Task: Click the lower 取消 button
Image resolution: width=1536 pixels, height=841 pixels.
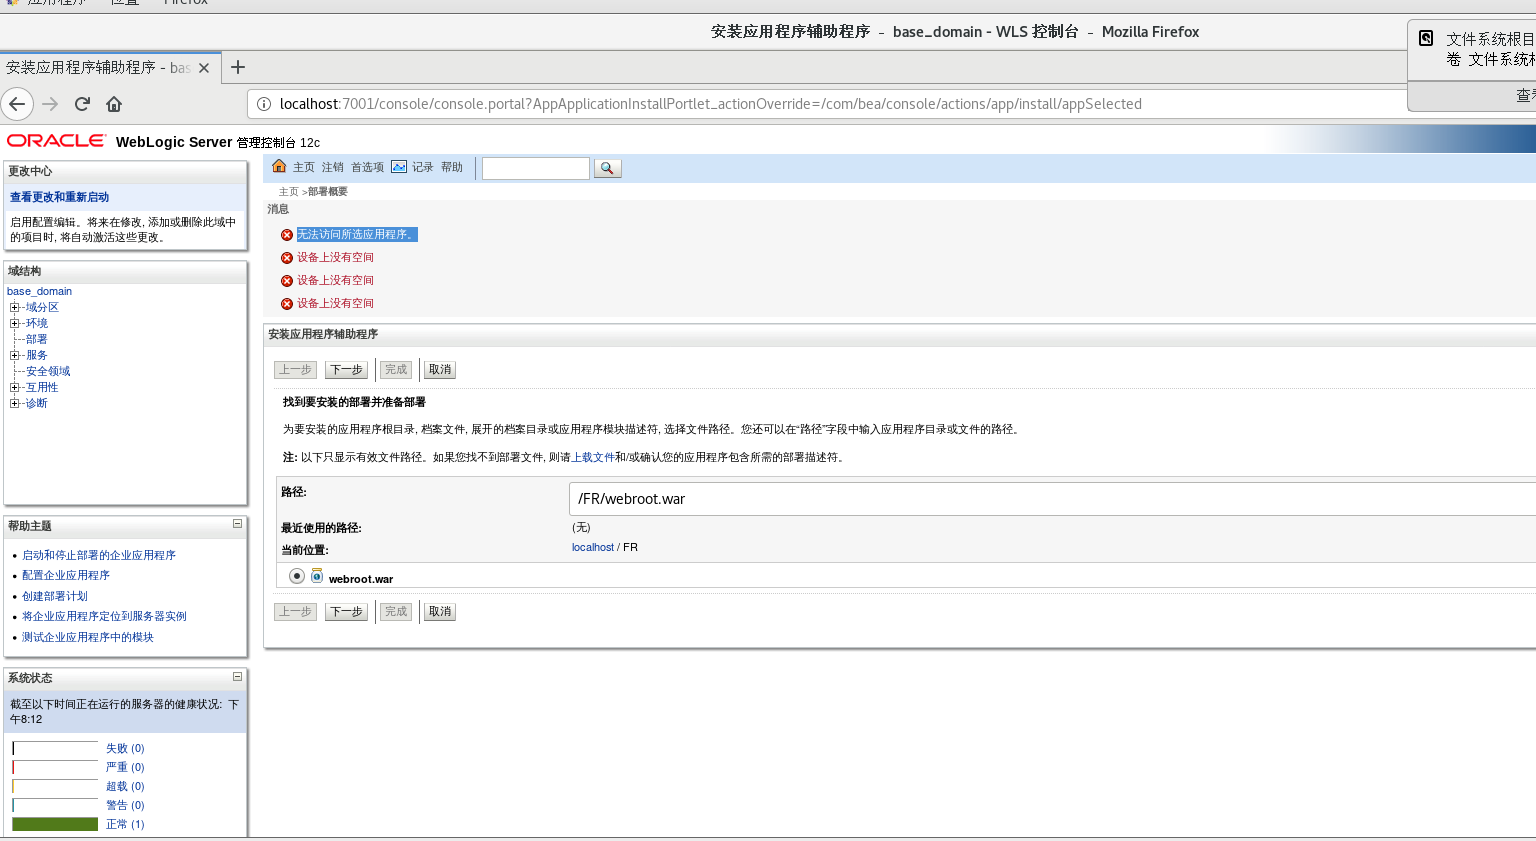Action: [440, 612]
